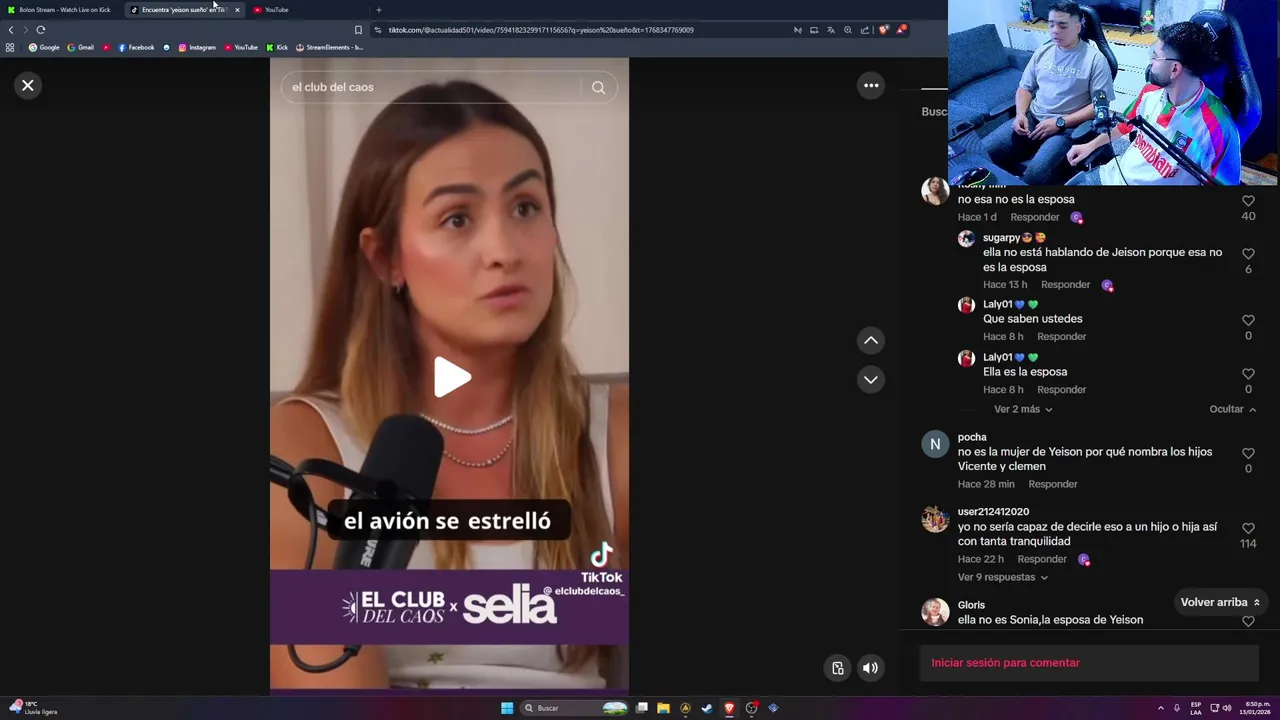Reload the page

[41, 30]
